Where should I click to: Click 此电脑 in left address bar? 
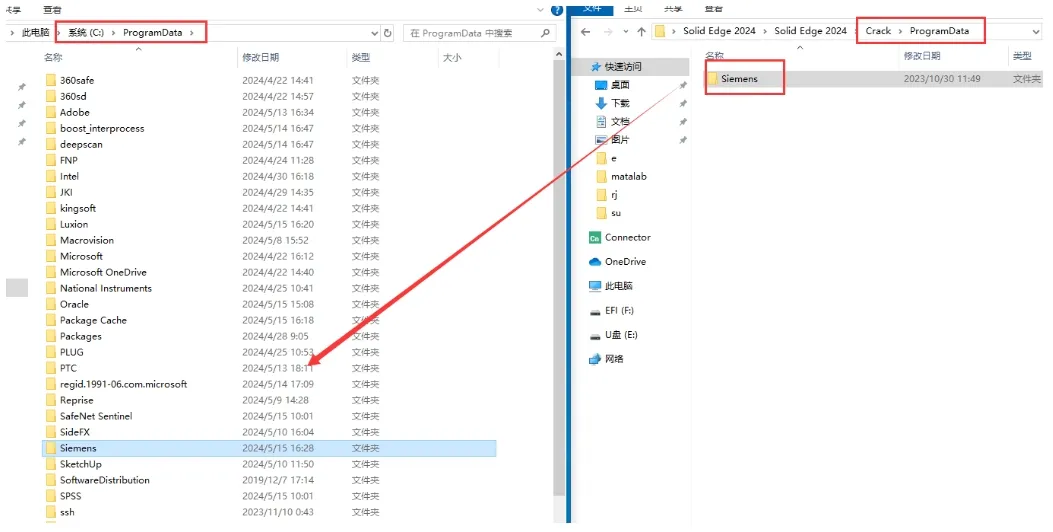click(36, 33)
